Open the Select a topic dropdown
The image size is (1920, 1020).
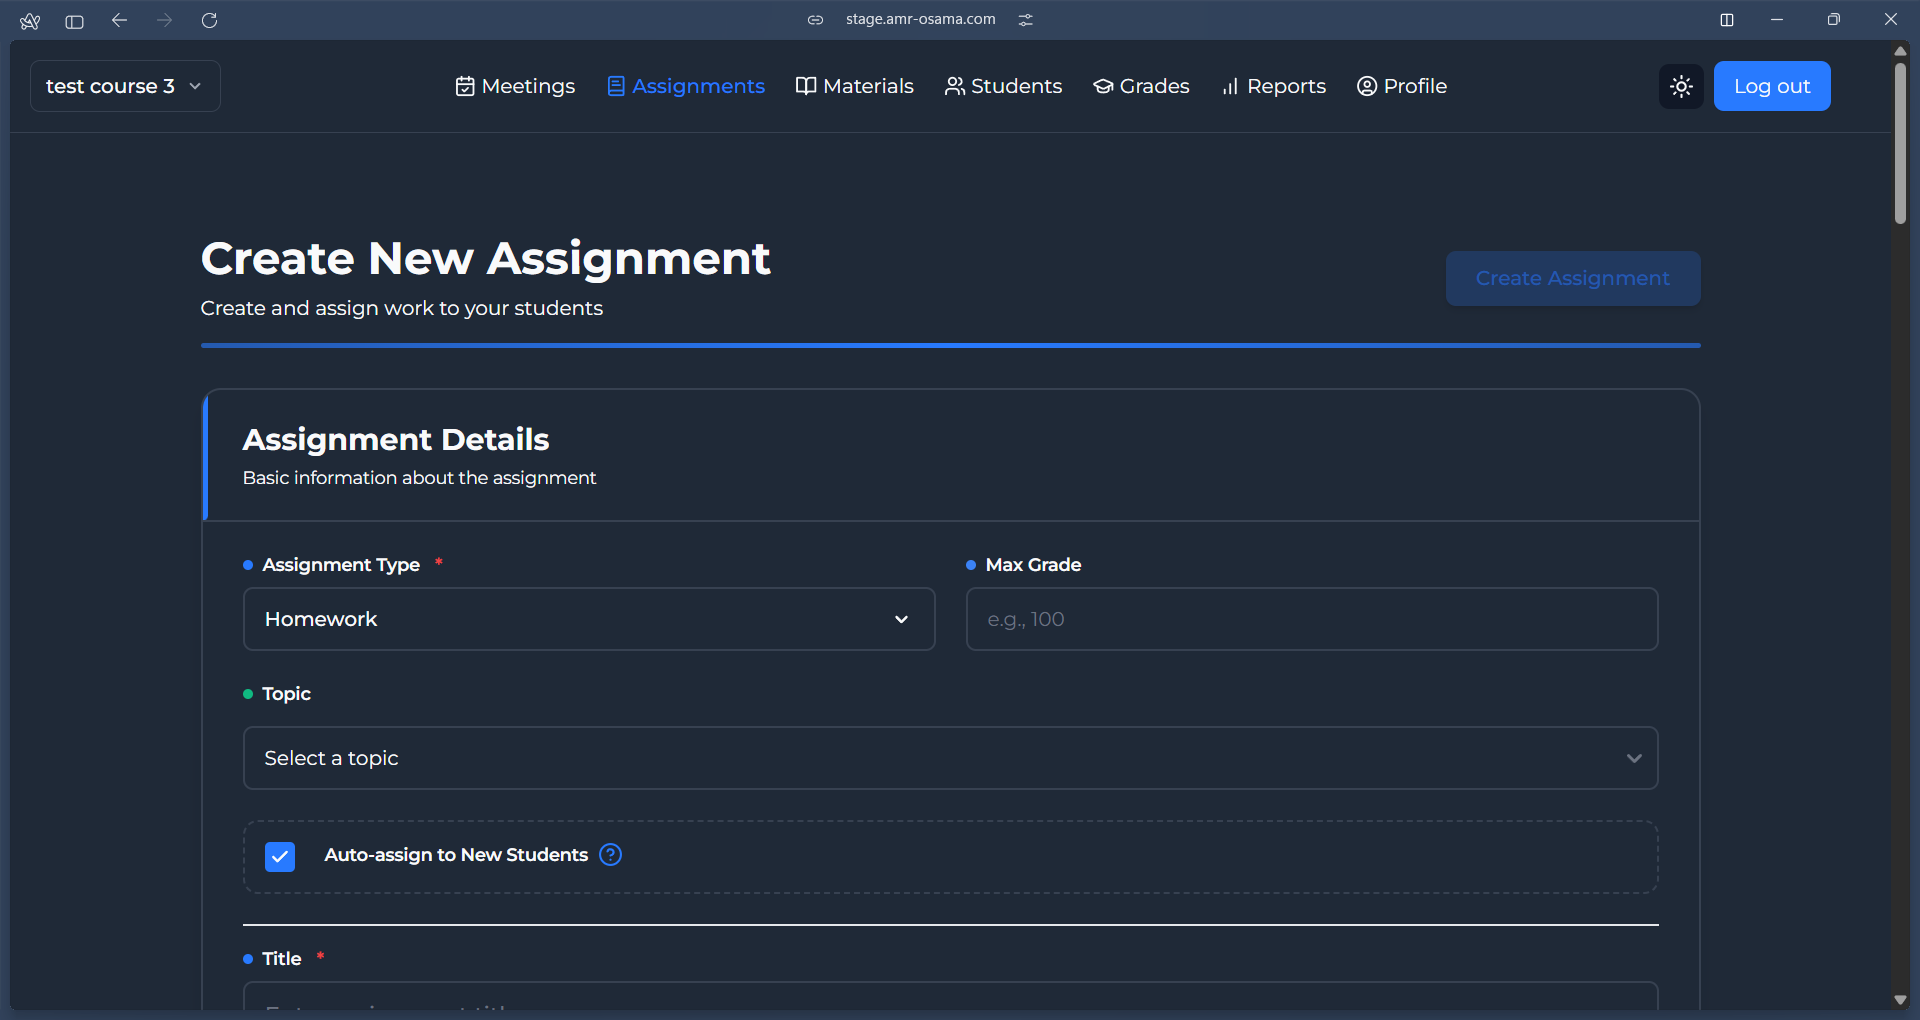pos(949,758)
